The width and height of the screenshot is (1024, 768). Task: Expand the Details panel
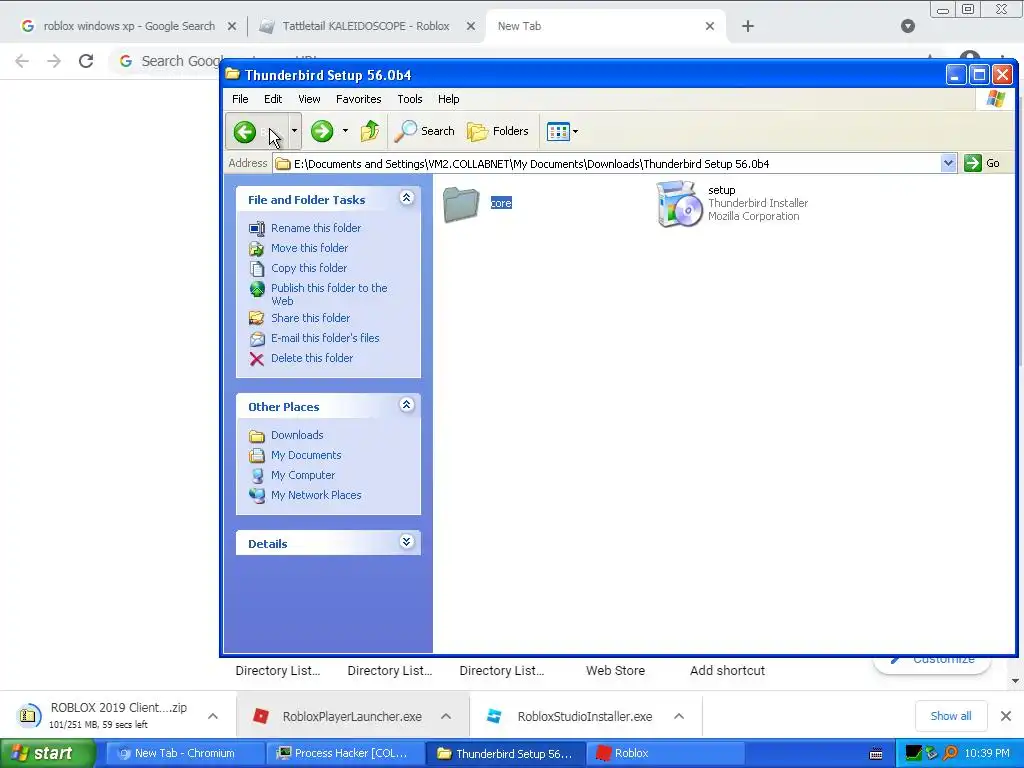pyautogui.click(x=406, y=542)
